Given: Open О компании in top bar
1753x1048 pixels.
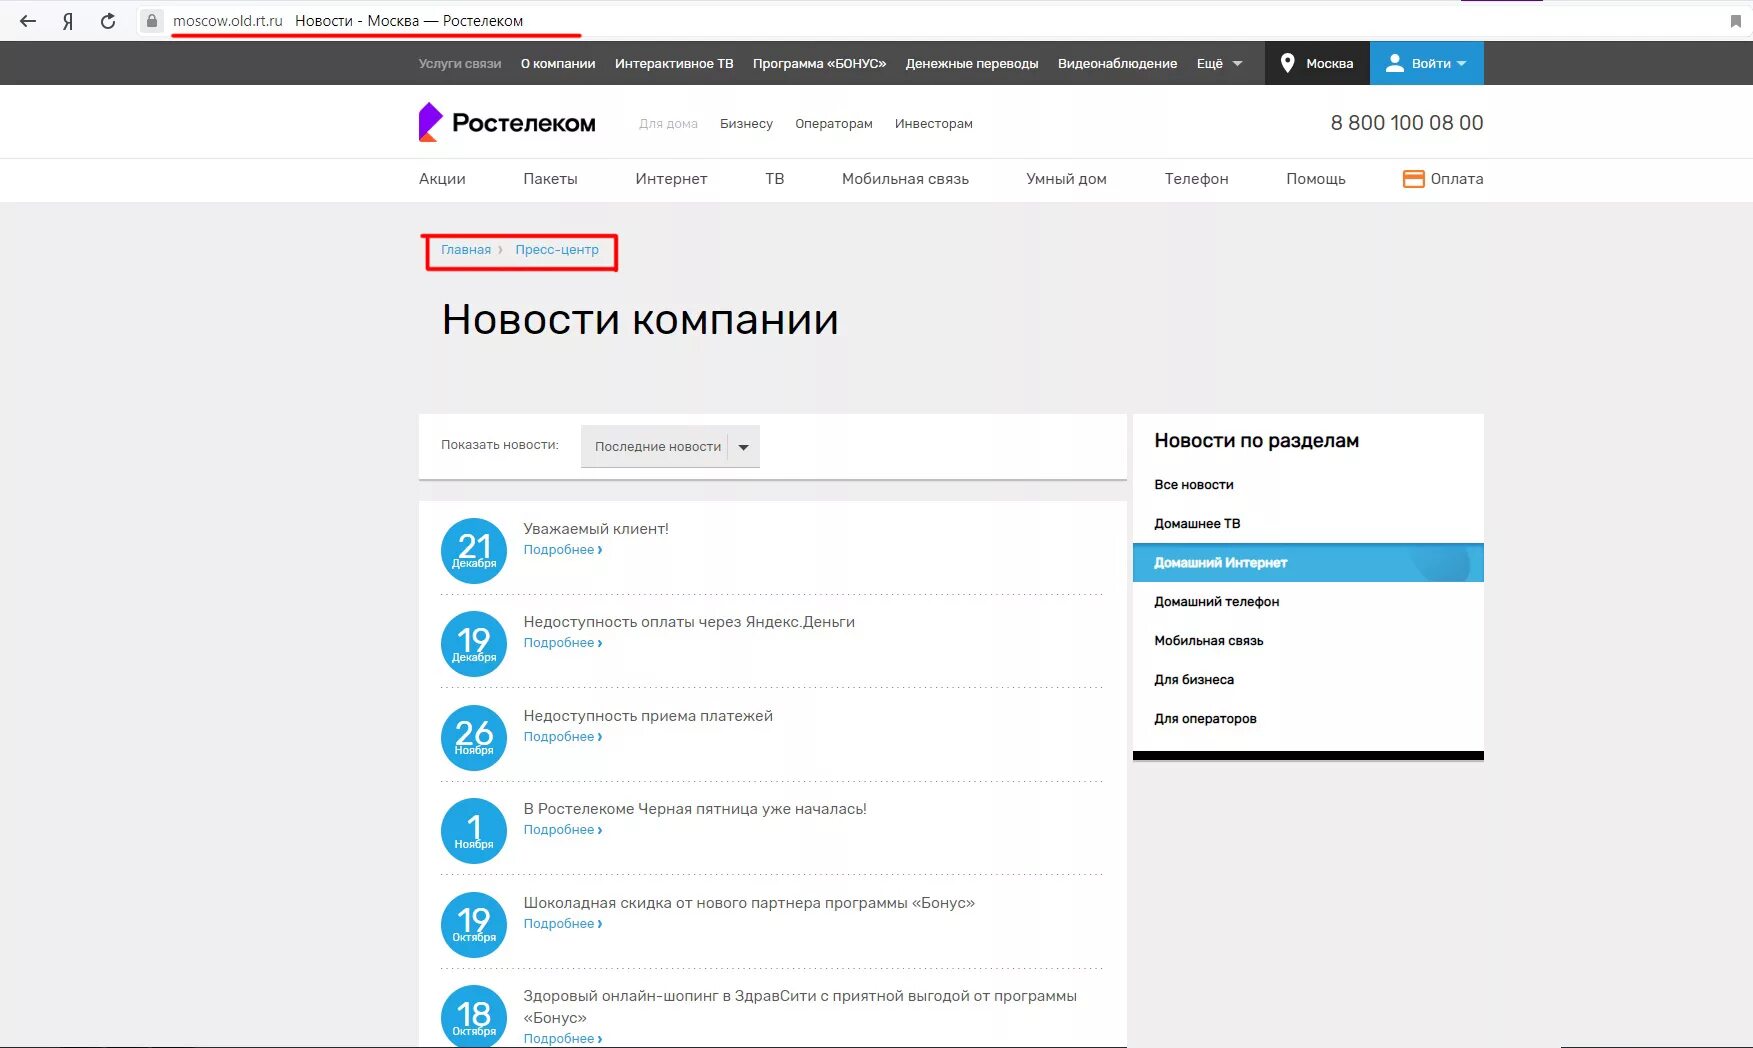Looking at the screenshot, I should [558, 63].
